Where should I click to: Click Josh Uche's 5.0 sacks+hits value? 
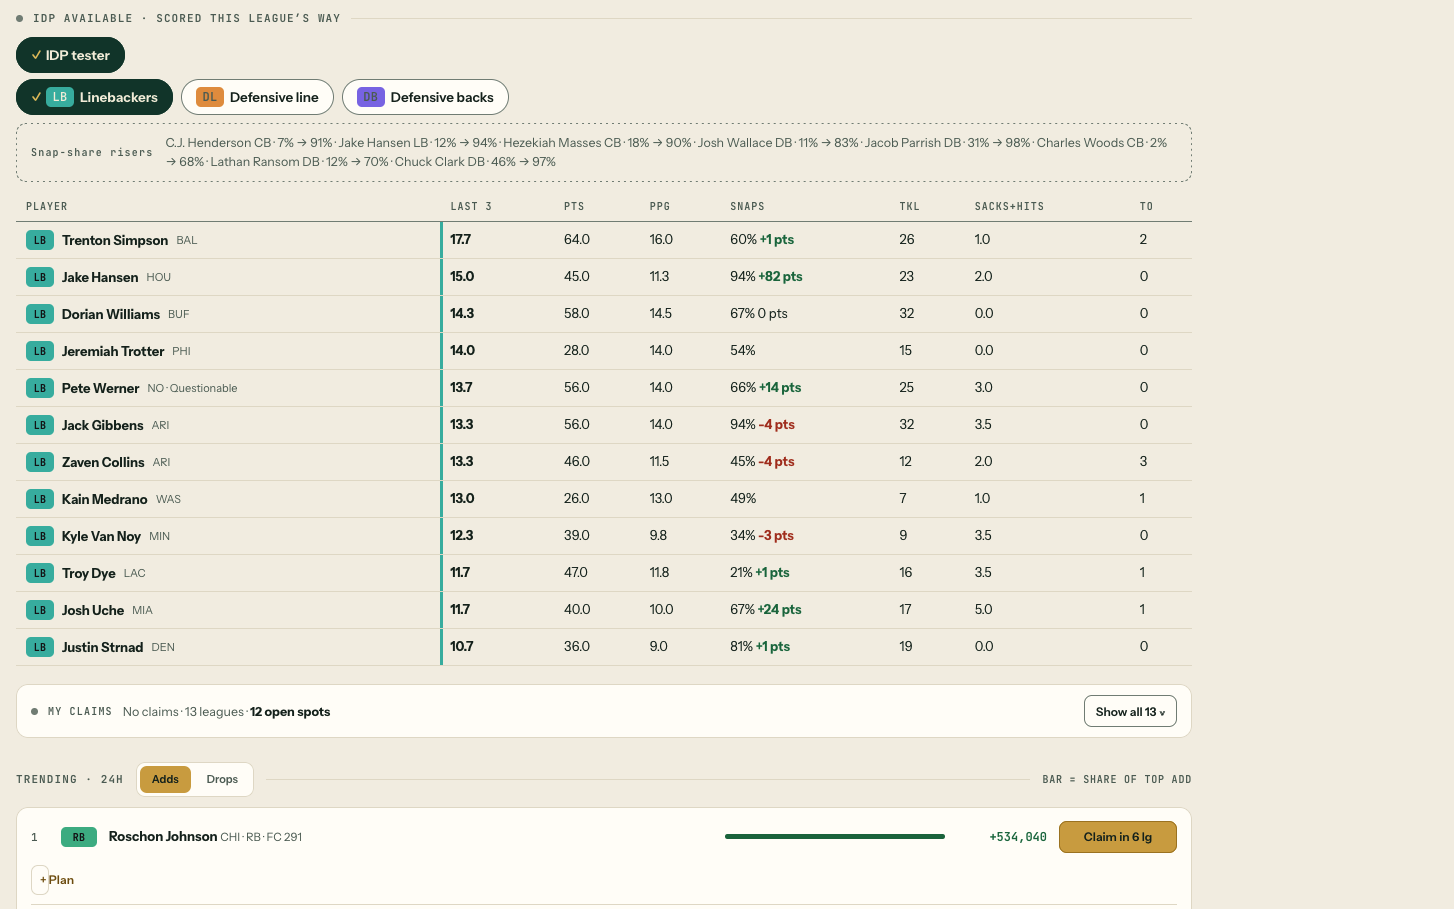(984, 609)
